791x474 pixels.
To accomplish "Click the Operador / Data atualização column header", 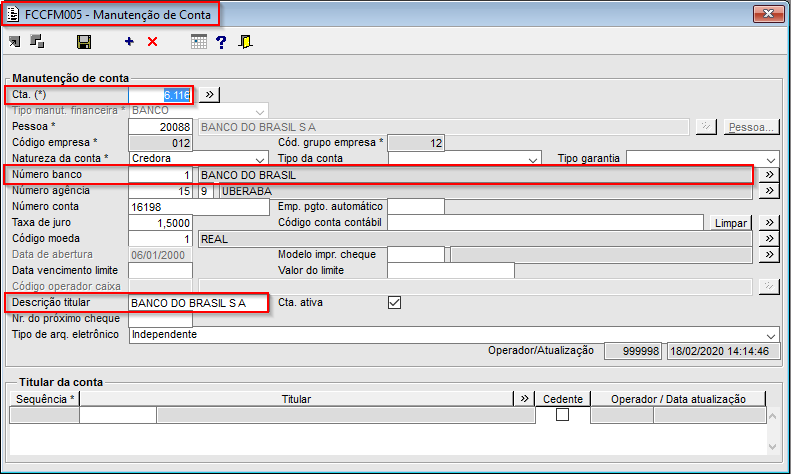I will (x=678, y=399).
